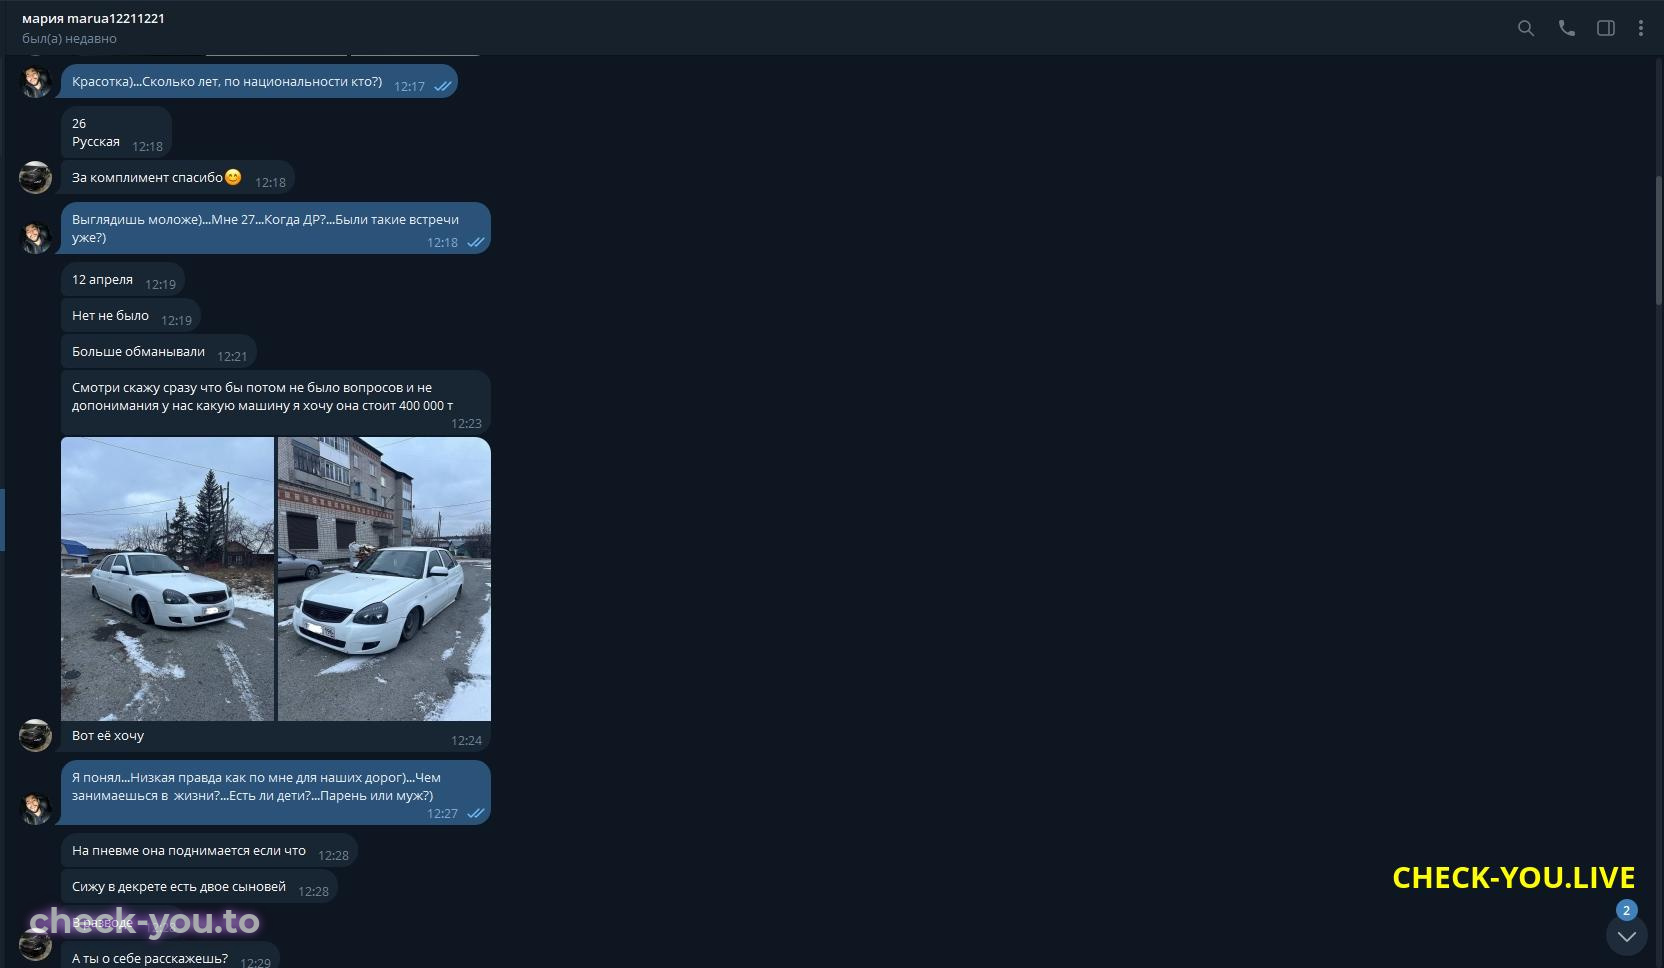Viewport: 1664px width, 968px height.
Task: Select message '12 апреля'
Action: coord(123,280)
